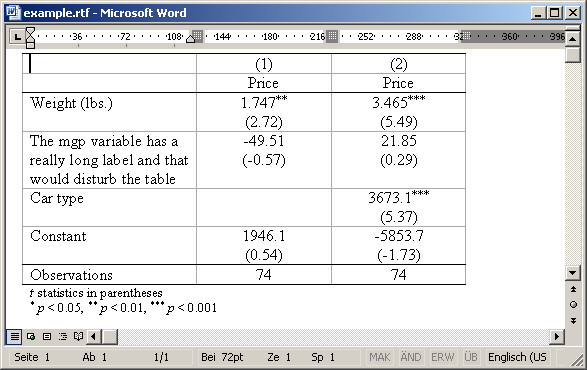Toggle ÄND track changes in status bar
This screenshot has height=370, width=587.
(411, 357)
